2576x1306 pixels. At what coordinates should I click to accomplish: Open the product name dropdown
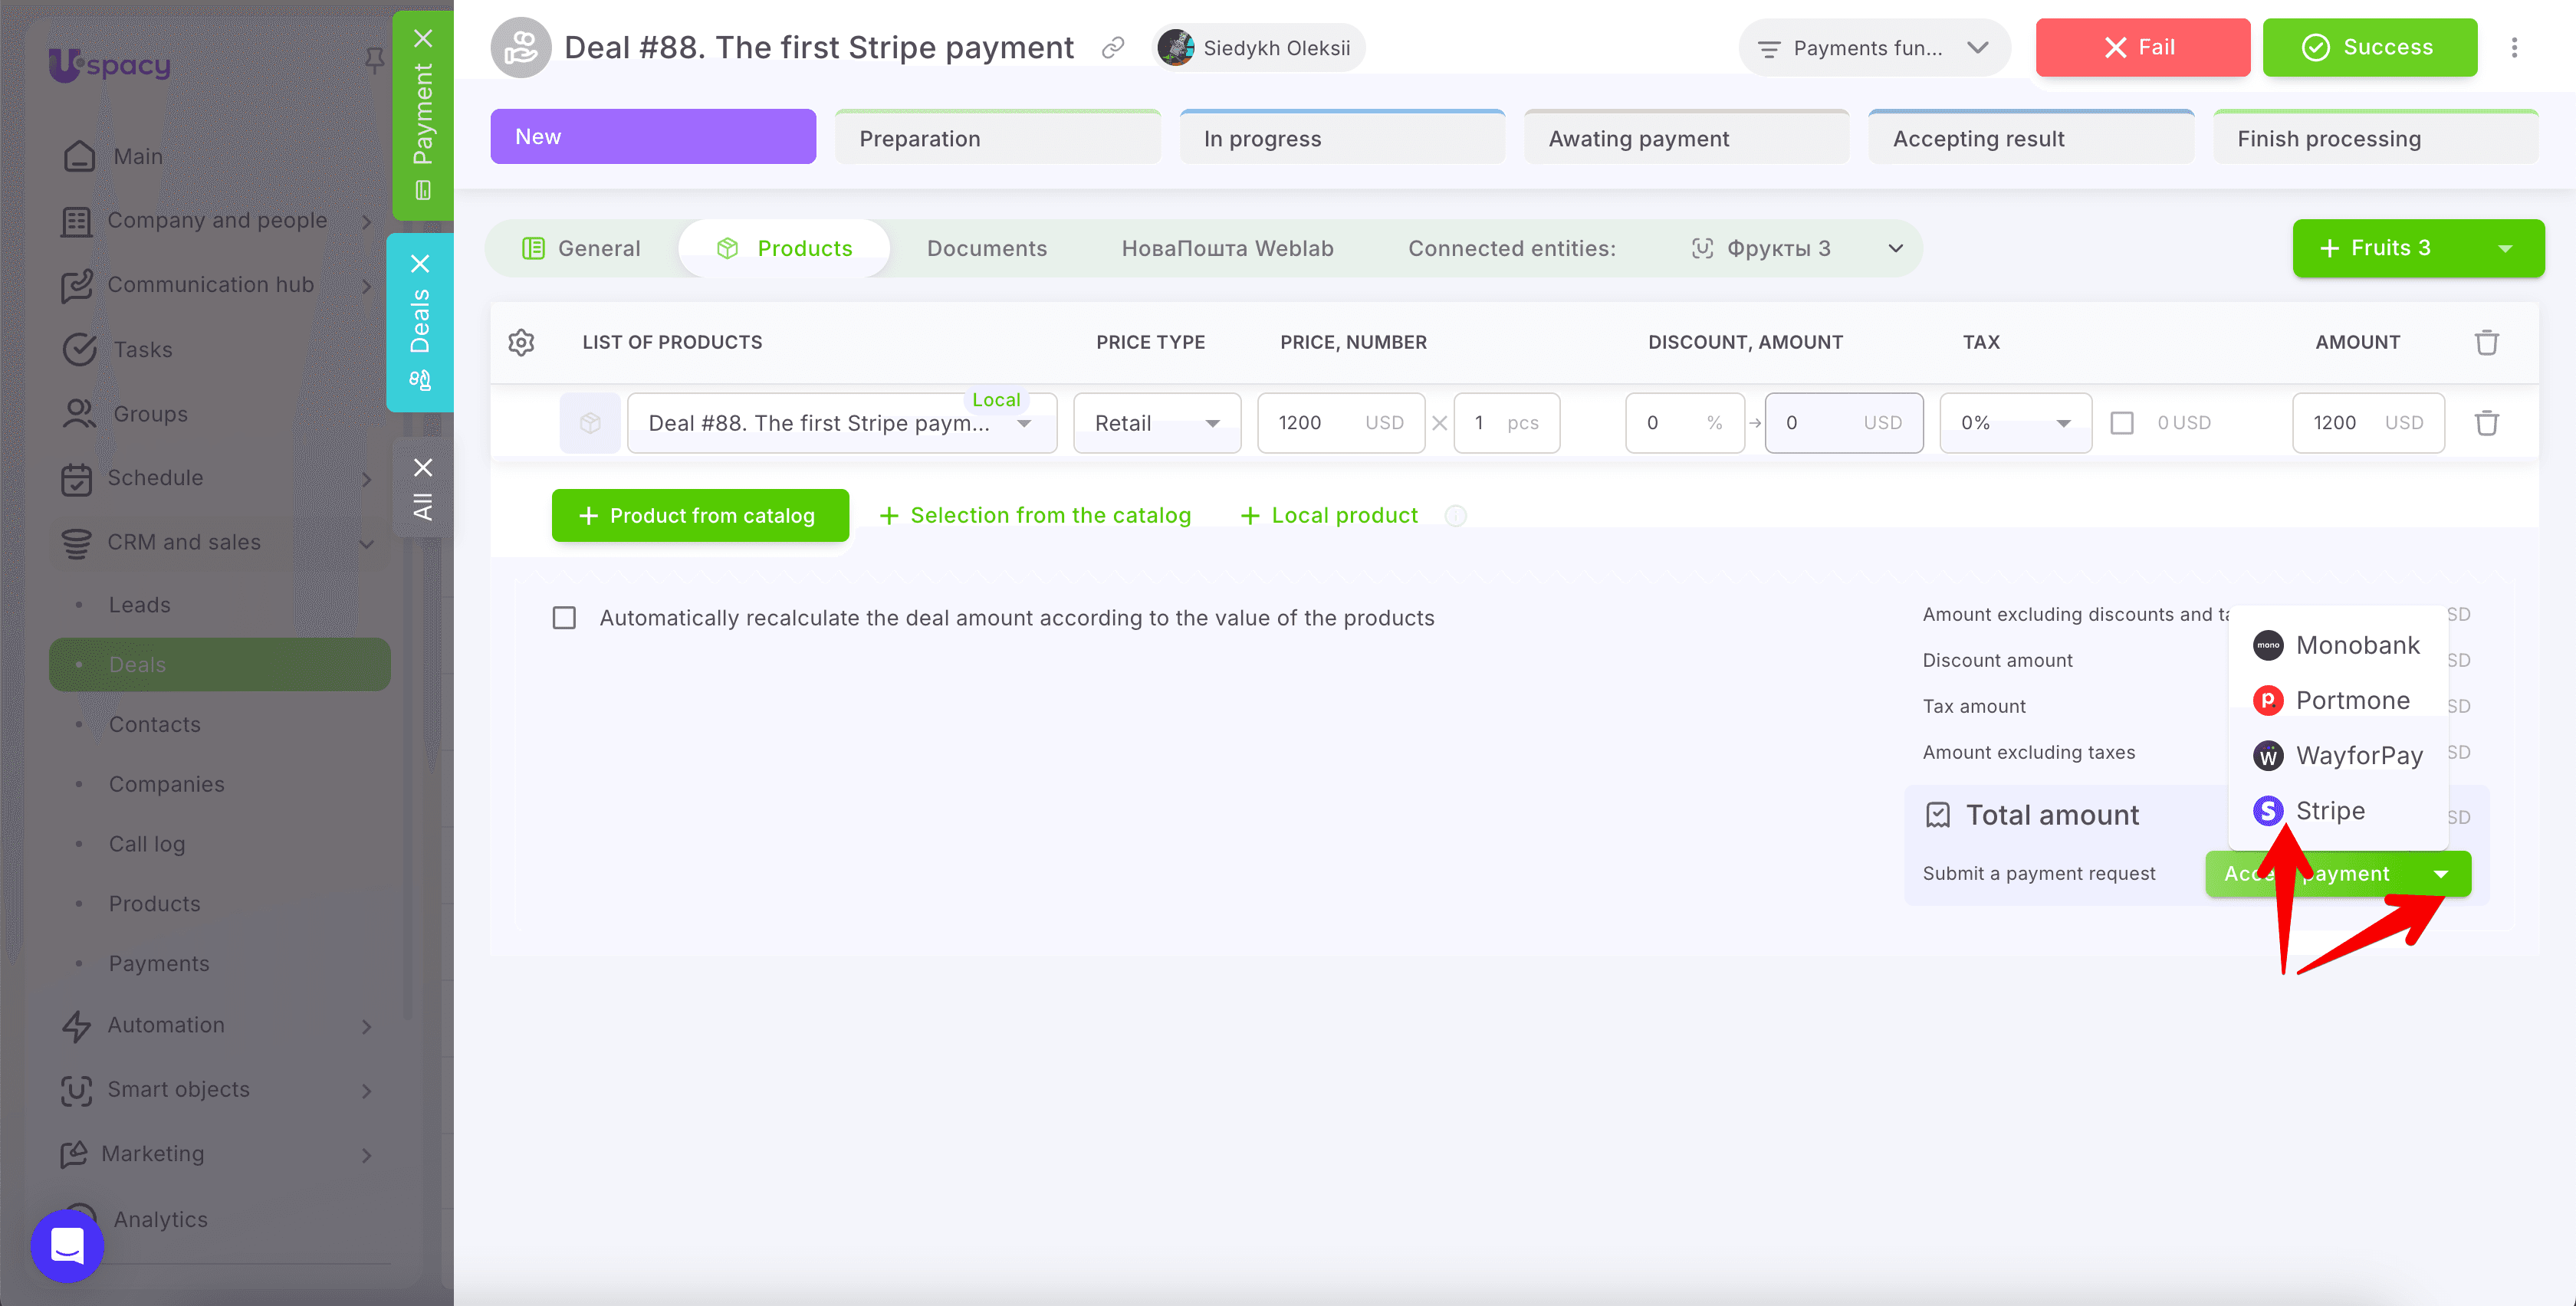click(x=1024, y=423)
